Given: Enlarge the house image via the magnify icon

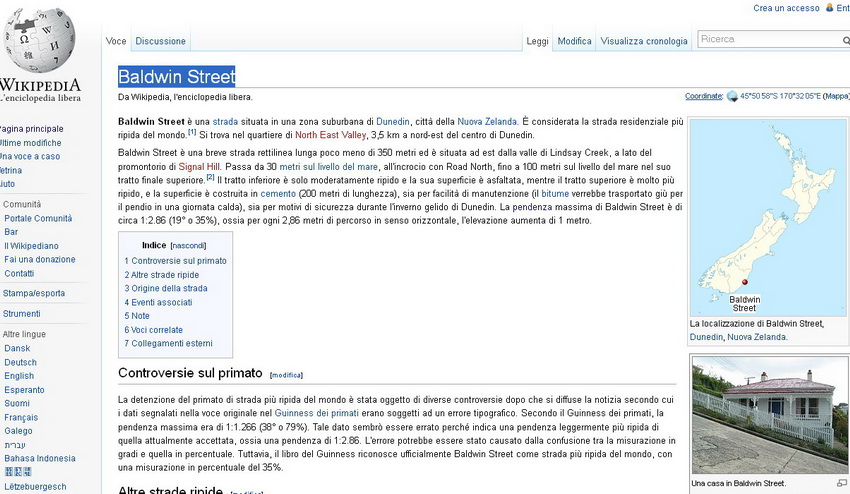Looking at the screenshot, I should click(x=841, y=483).
